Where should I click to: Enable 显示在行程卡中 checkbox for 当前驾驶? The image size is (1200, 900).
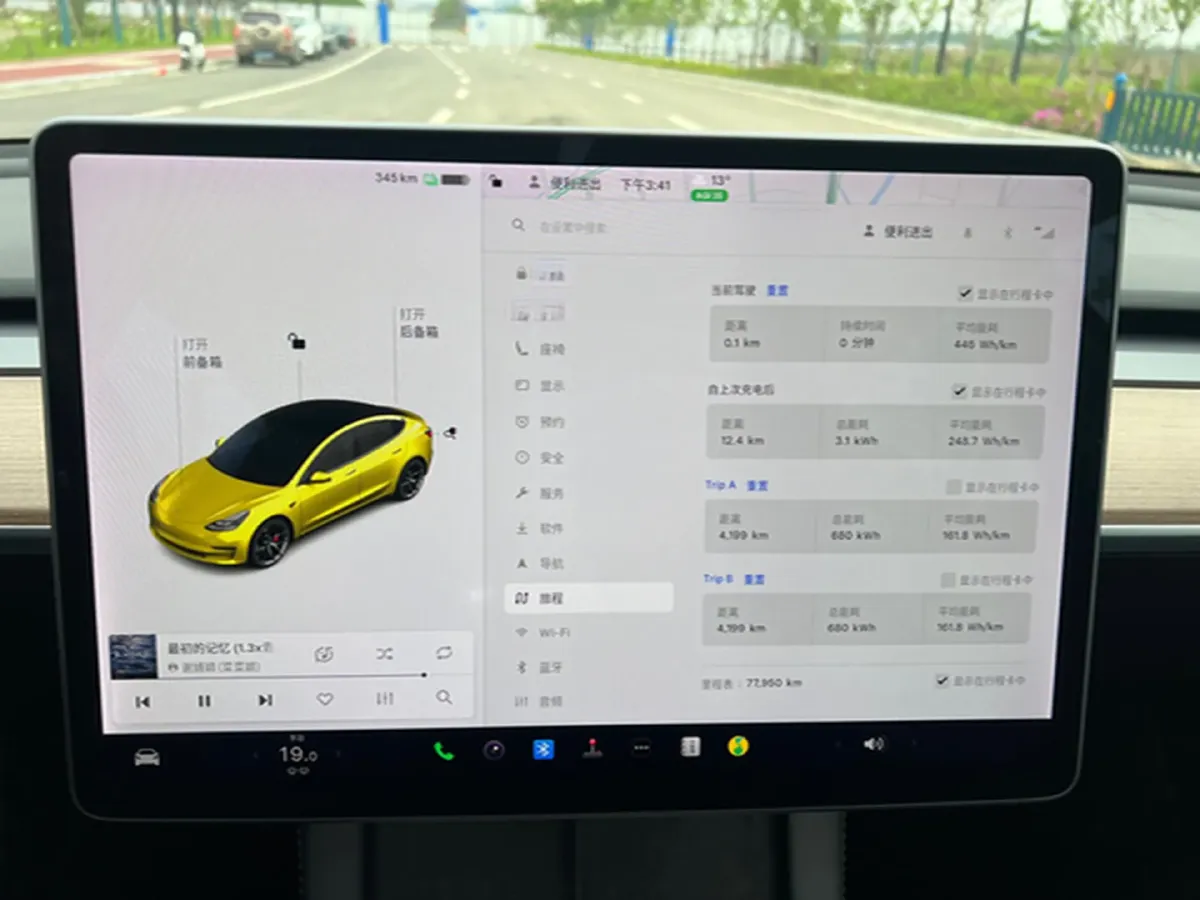point(964,293)
